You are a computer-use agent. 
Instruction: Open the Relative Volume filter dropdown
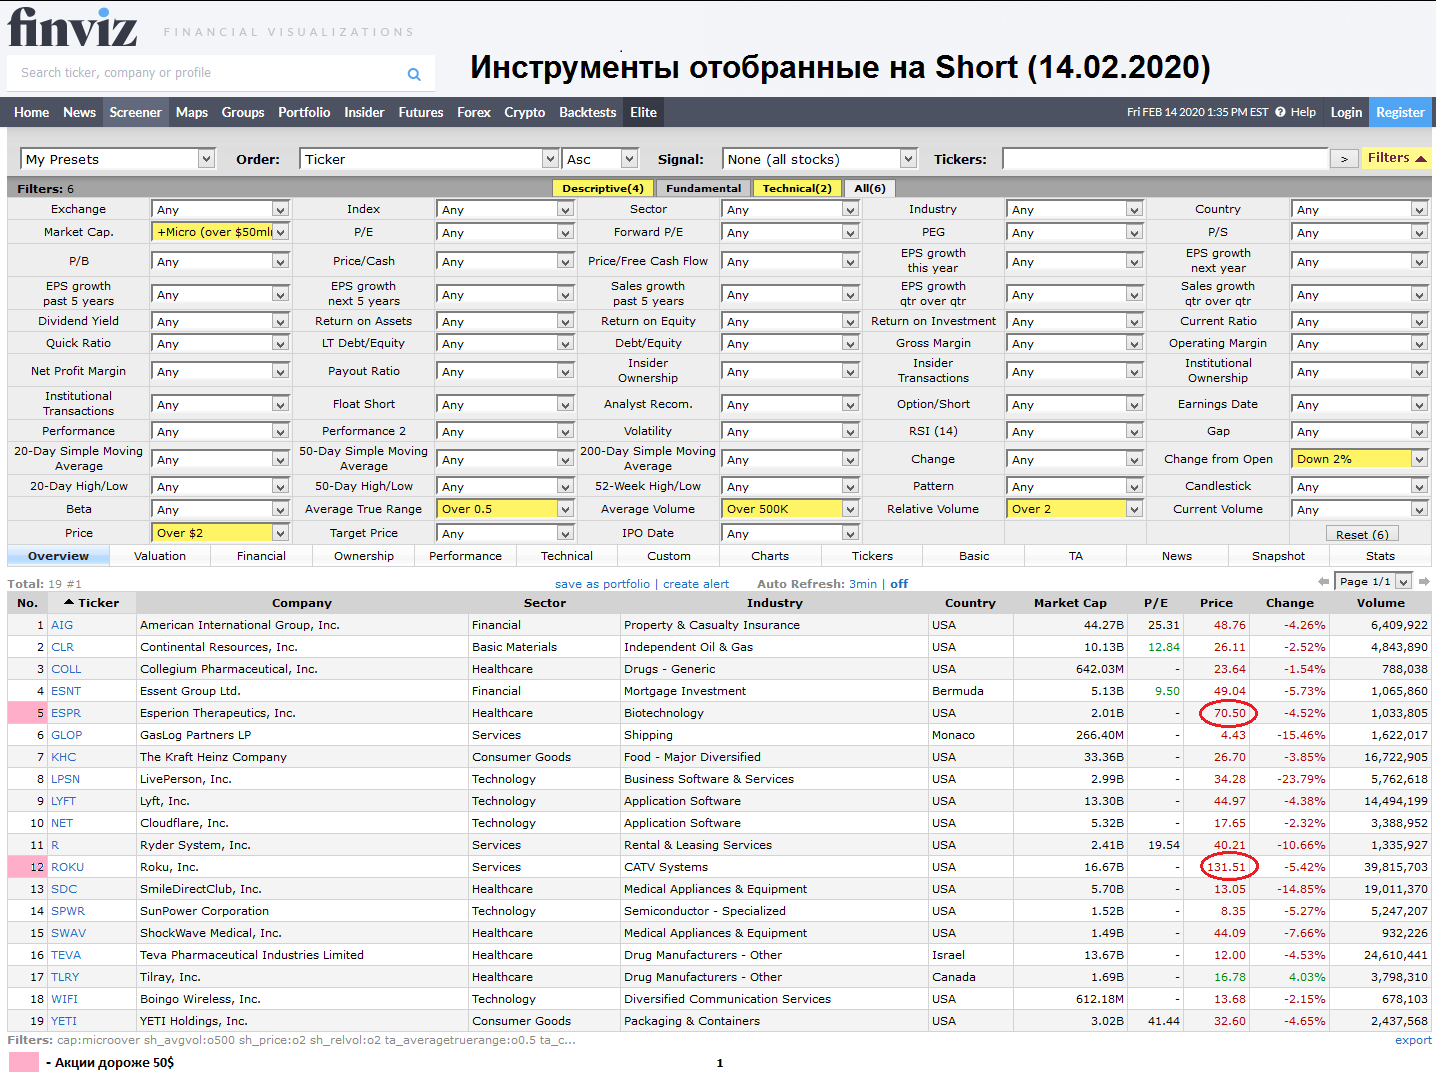click(x=1074, y=509)
